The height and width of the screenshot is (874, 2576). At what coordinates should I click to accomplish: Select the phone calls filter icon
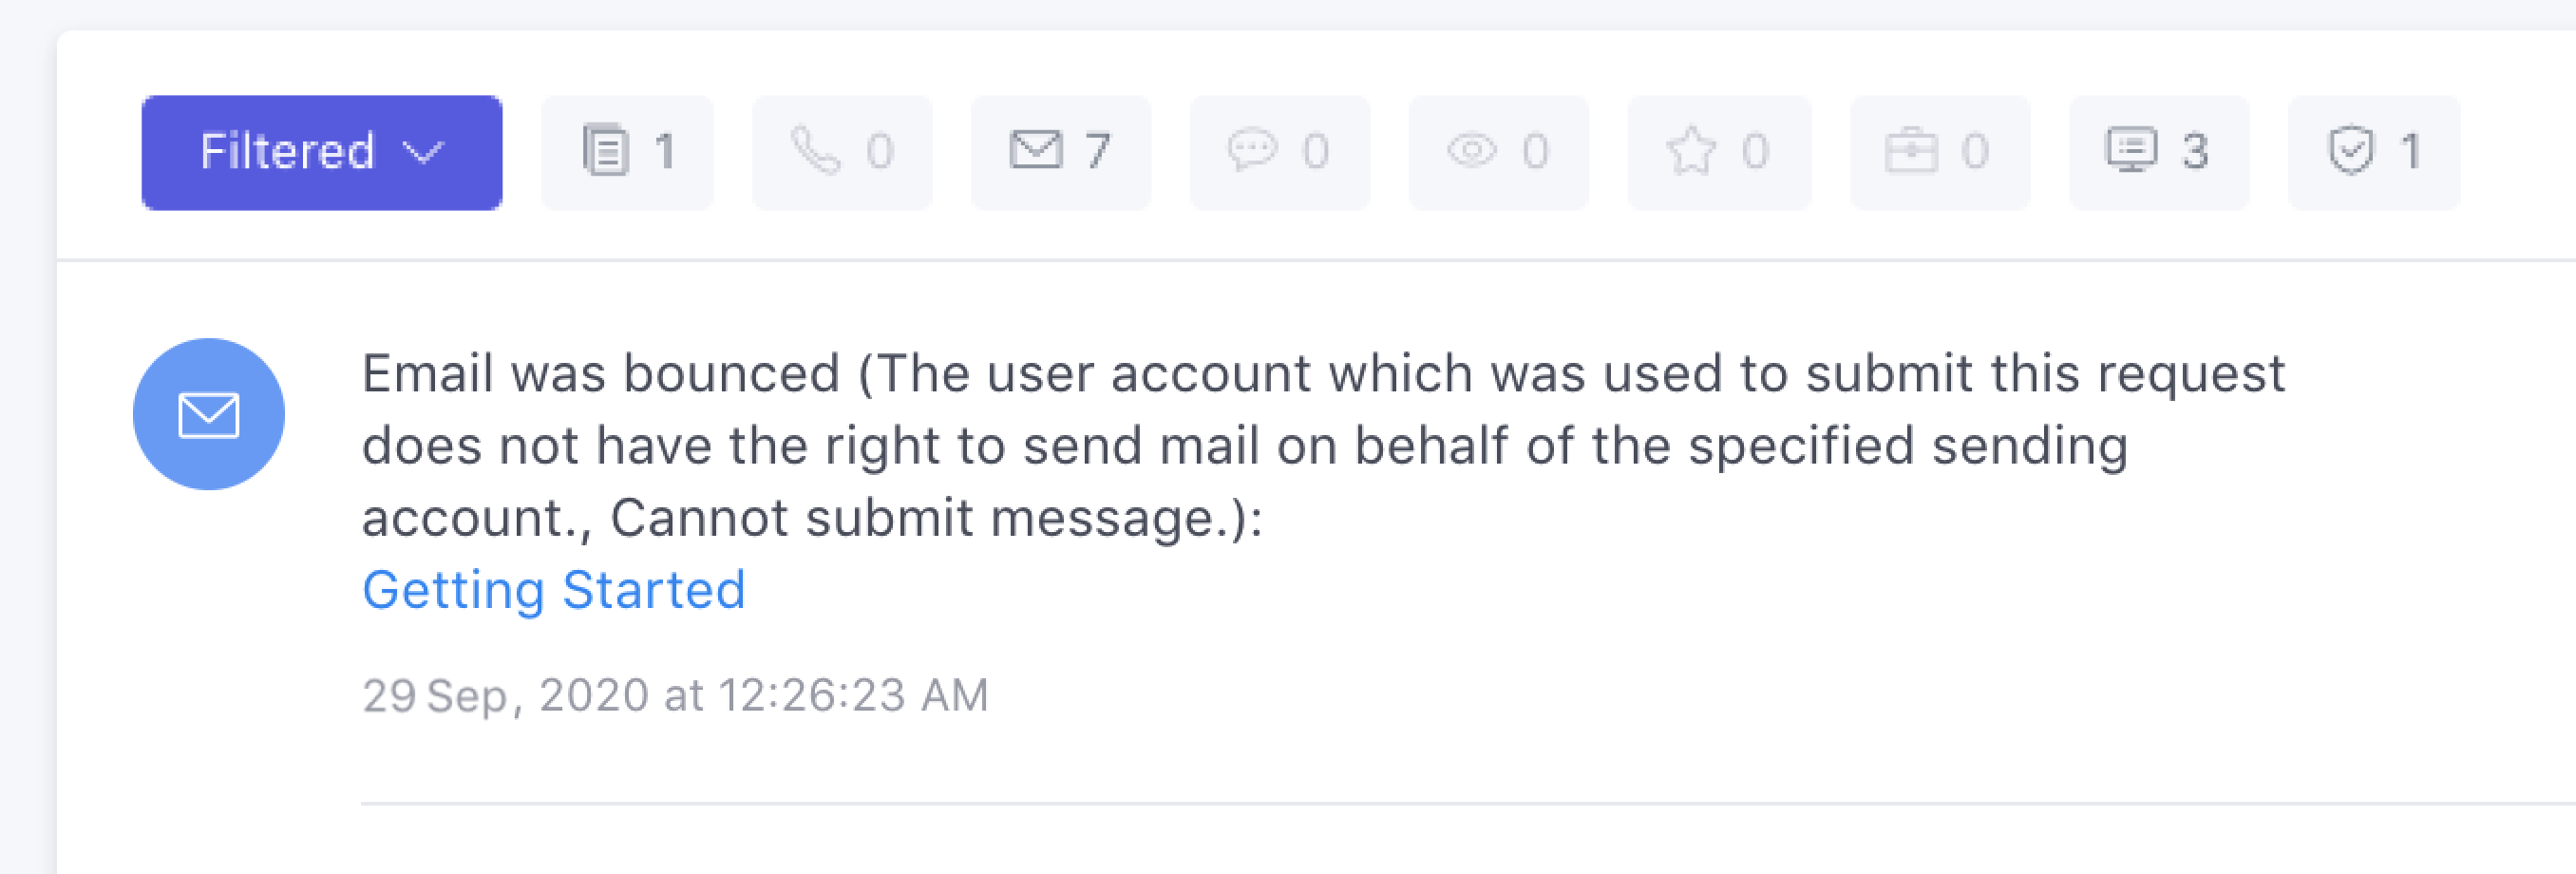(x=815, y=152)
